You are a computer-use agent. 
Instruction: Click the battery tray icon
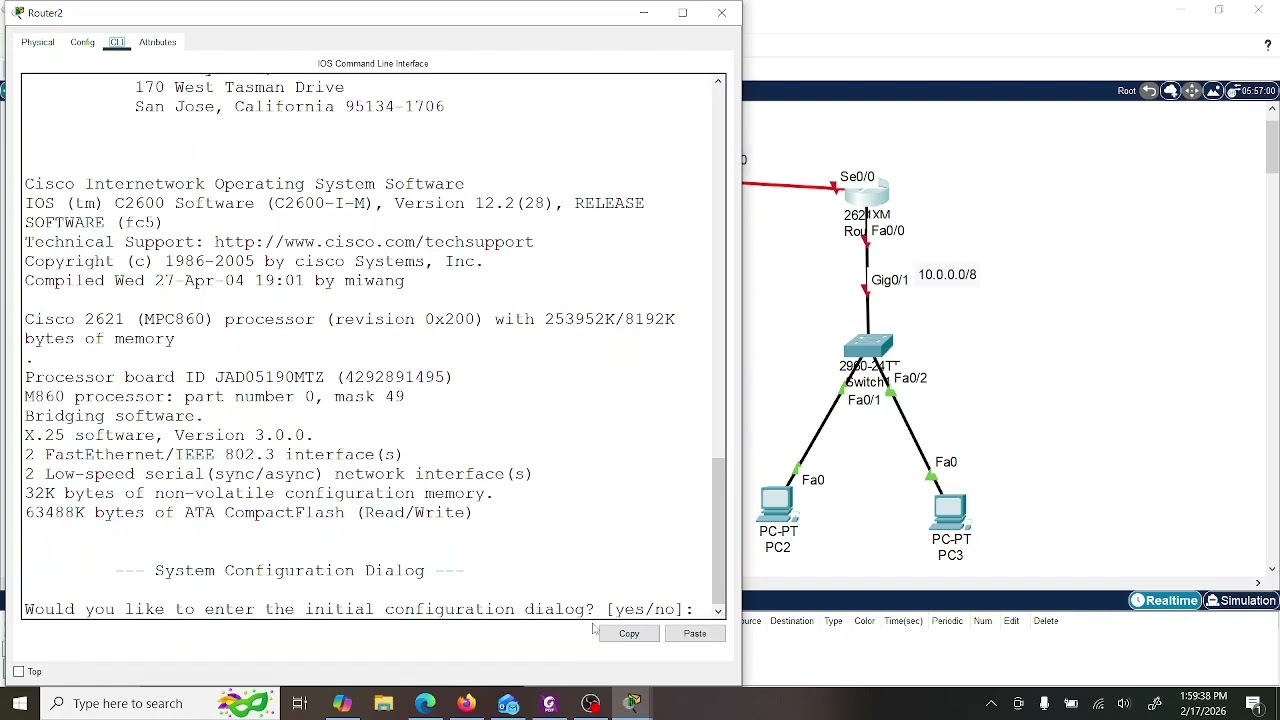(1071, 703)
